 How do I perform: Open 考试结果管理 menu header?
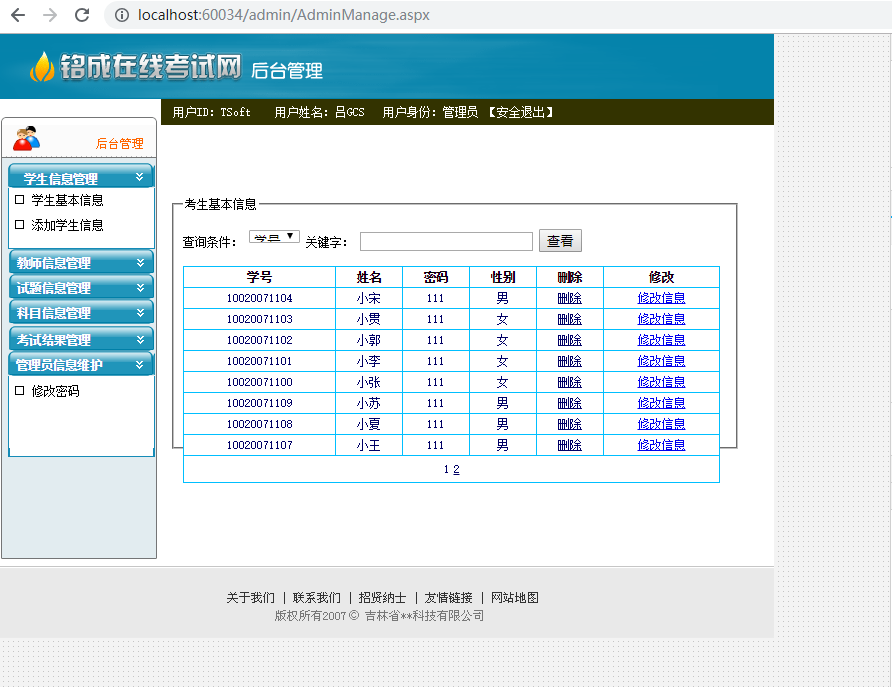click(x=81, y=340)
